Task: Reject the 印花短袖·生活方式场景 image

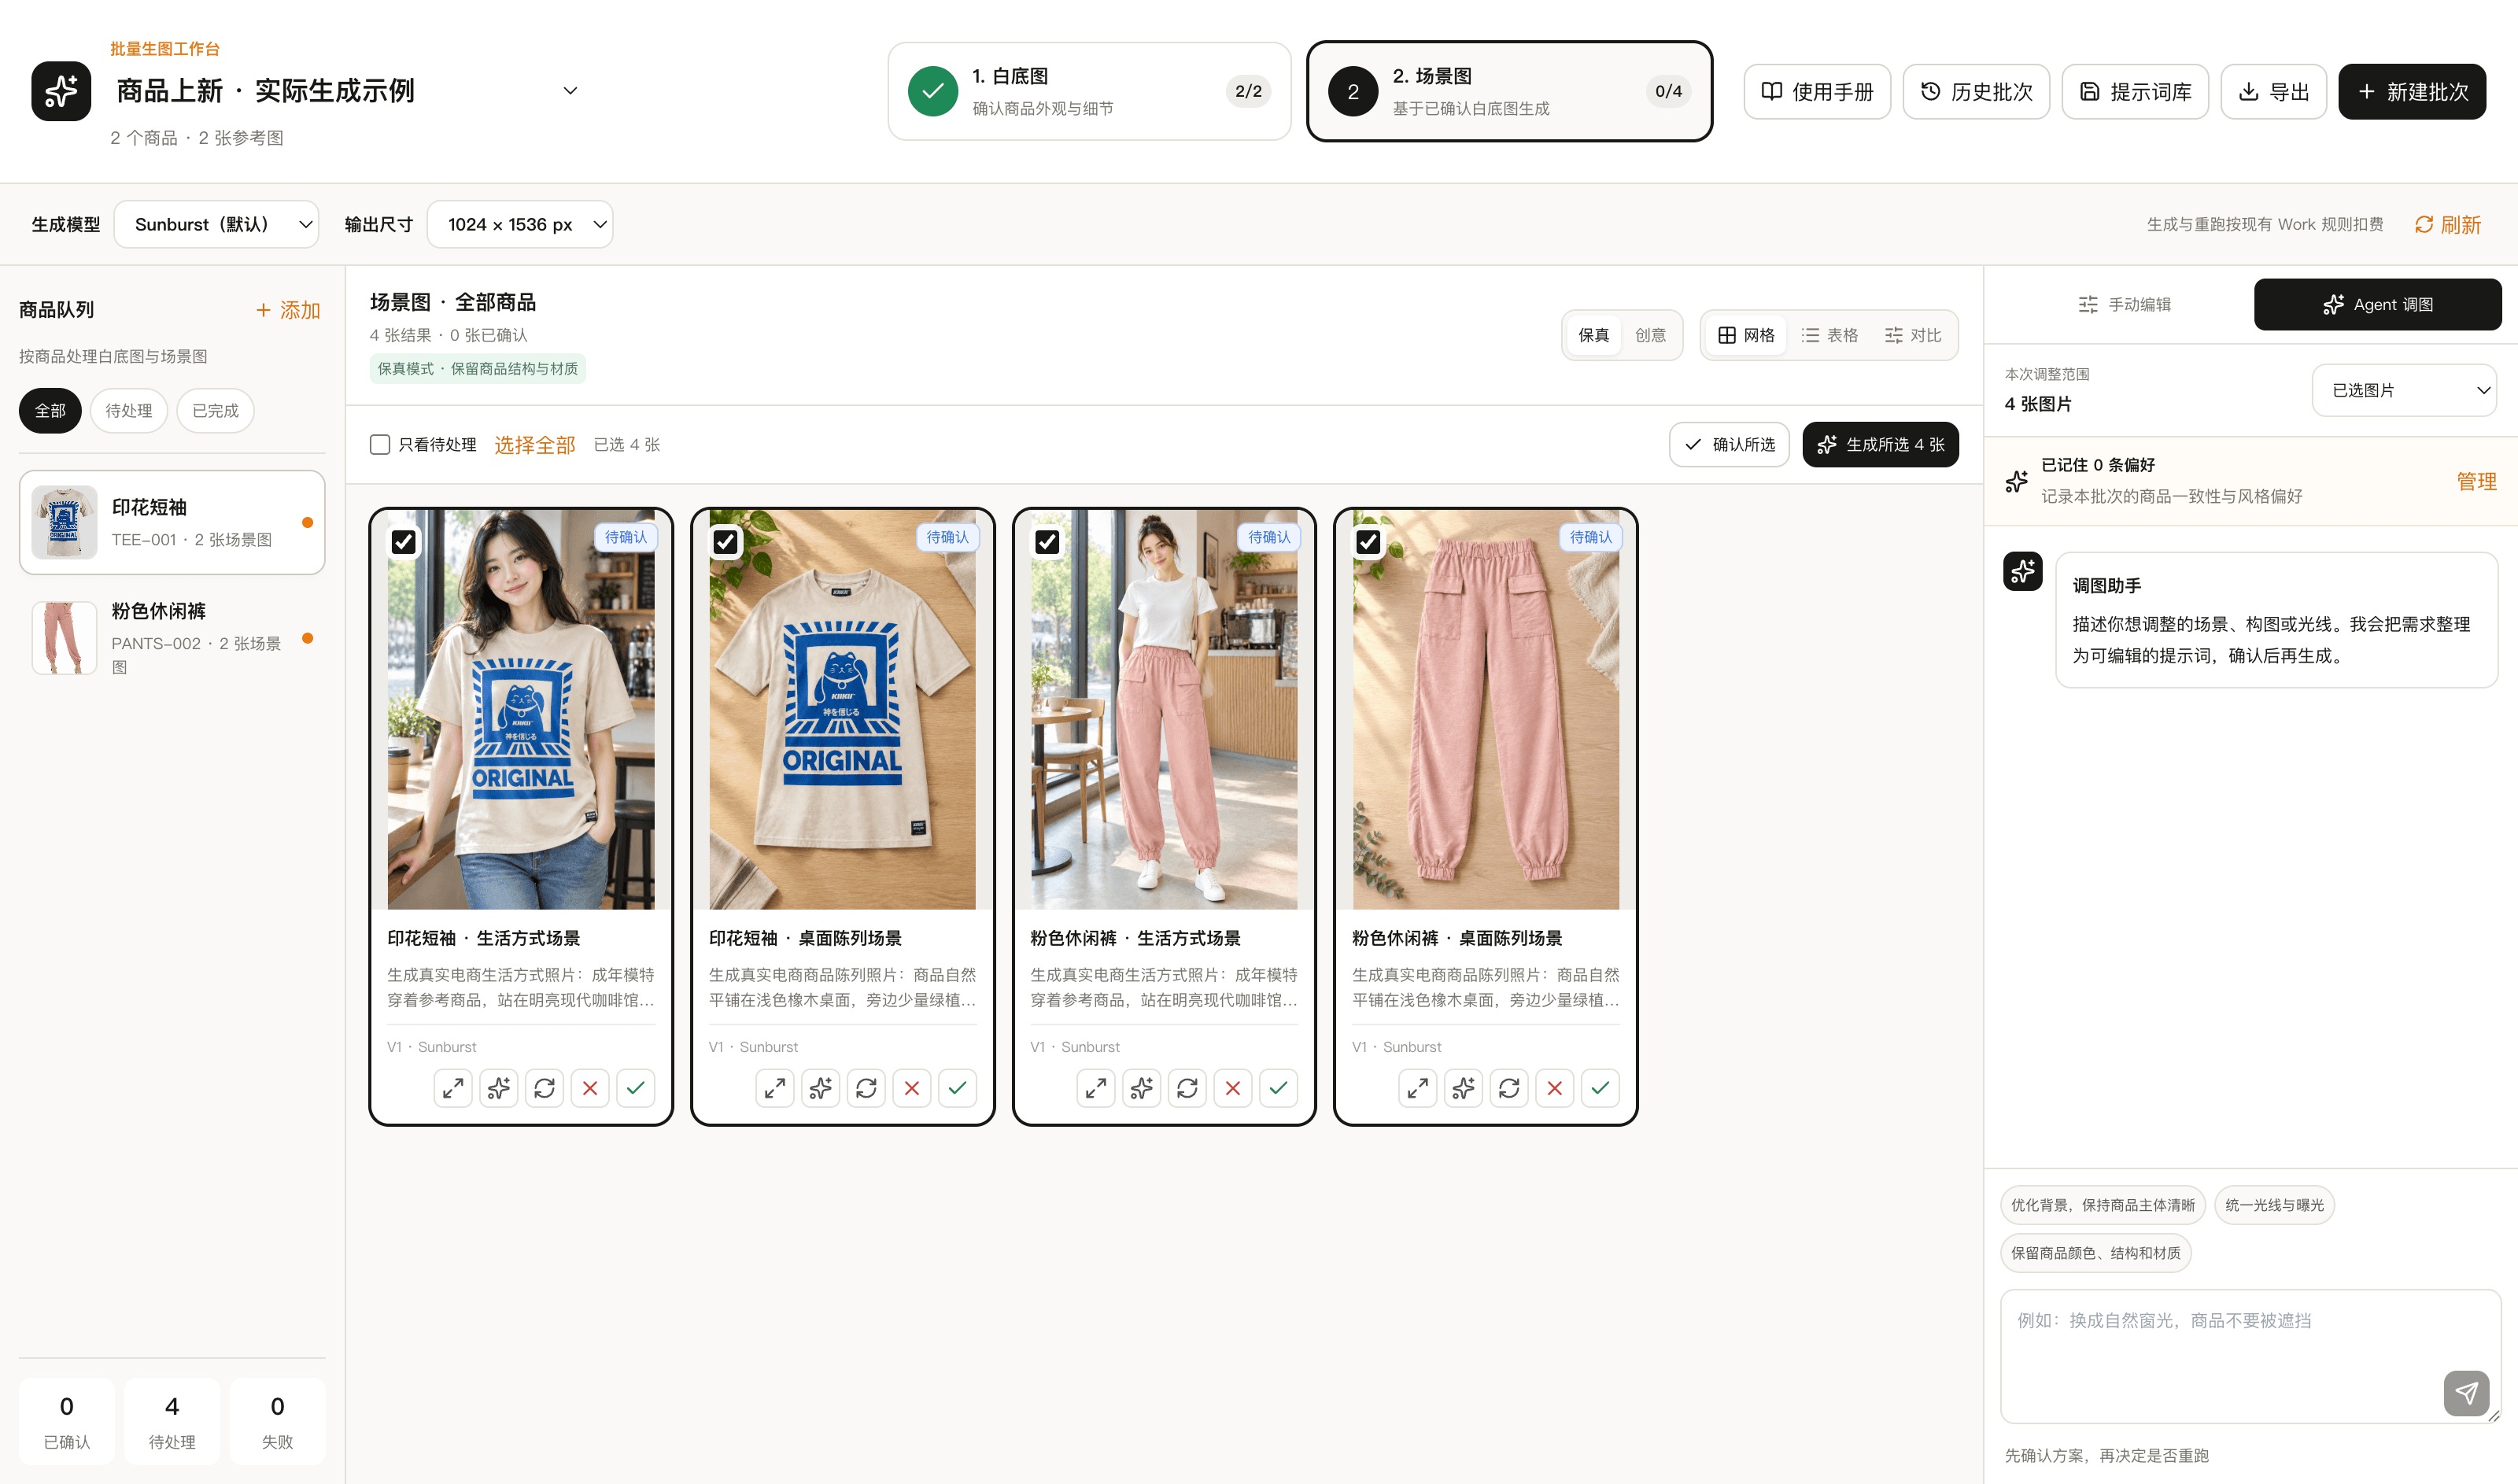Action: [x=590, y=1088]
